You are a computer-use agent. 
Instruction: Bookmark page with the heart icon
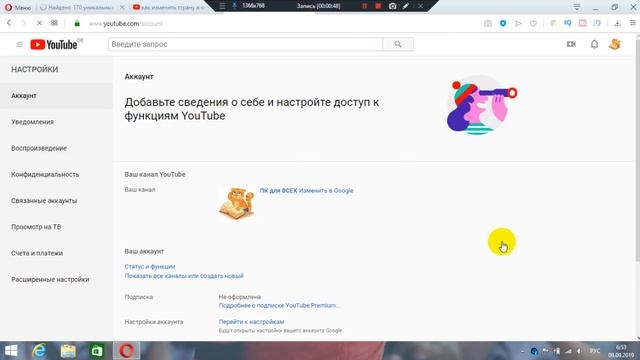tap(533, 23)
